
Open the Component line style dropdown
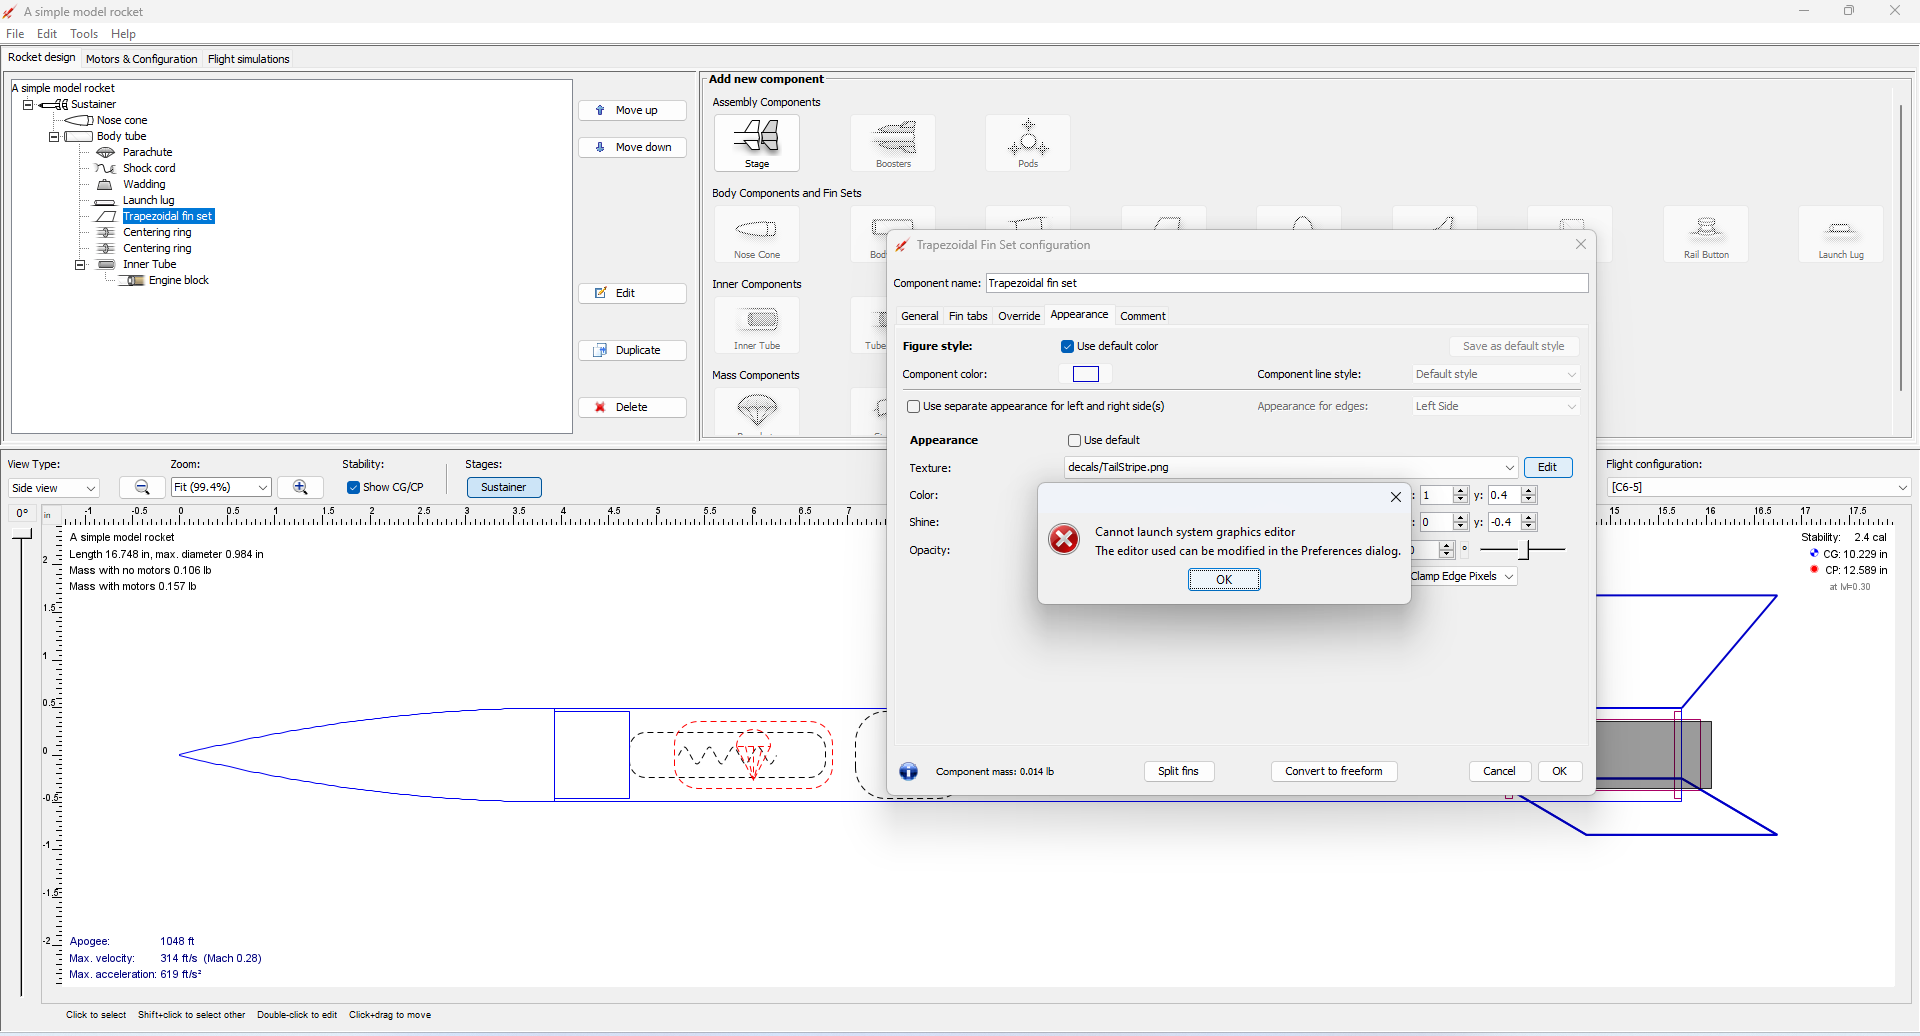[1494, 374]
